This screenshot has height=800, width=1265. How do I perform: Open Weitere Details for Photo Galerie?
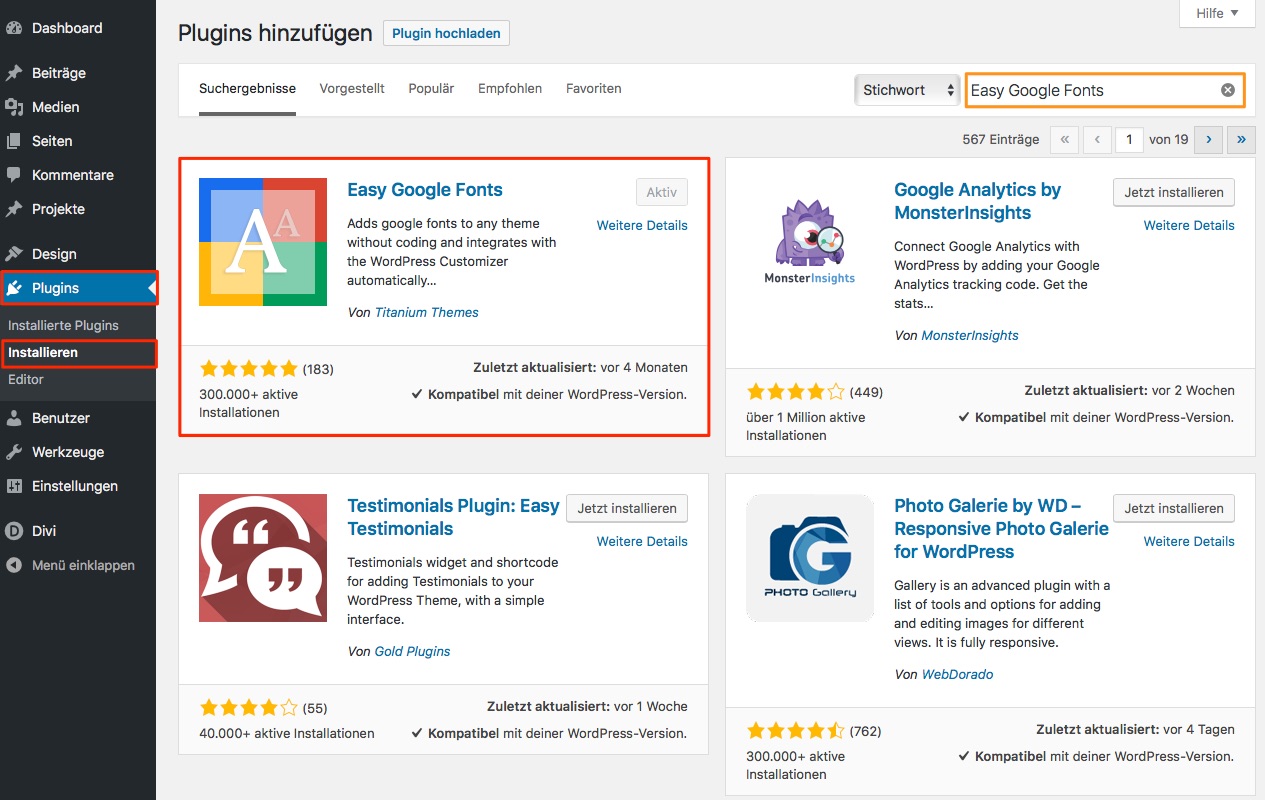click(1189, 541)
